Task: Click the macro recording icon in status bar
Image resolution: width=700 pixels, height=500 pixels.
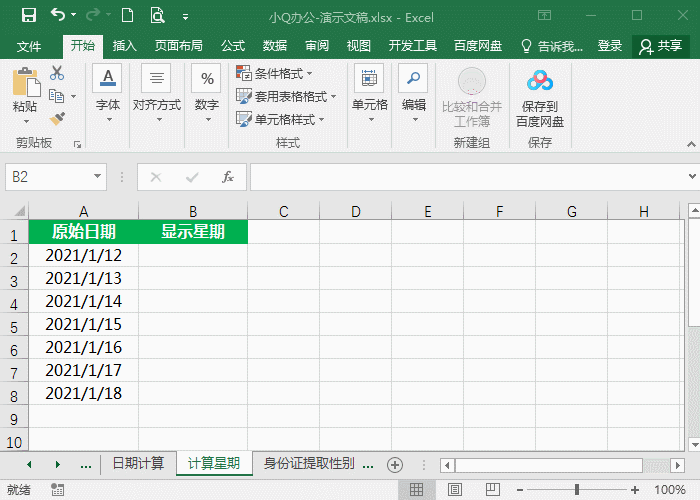Action: click(58, 490)
